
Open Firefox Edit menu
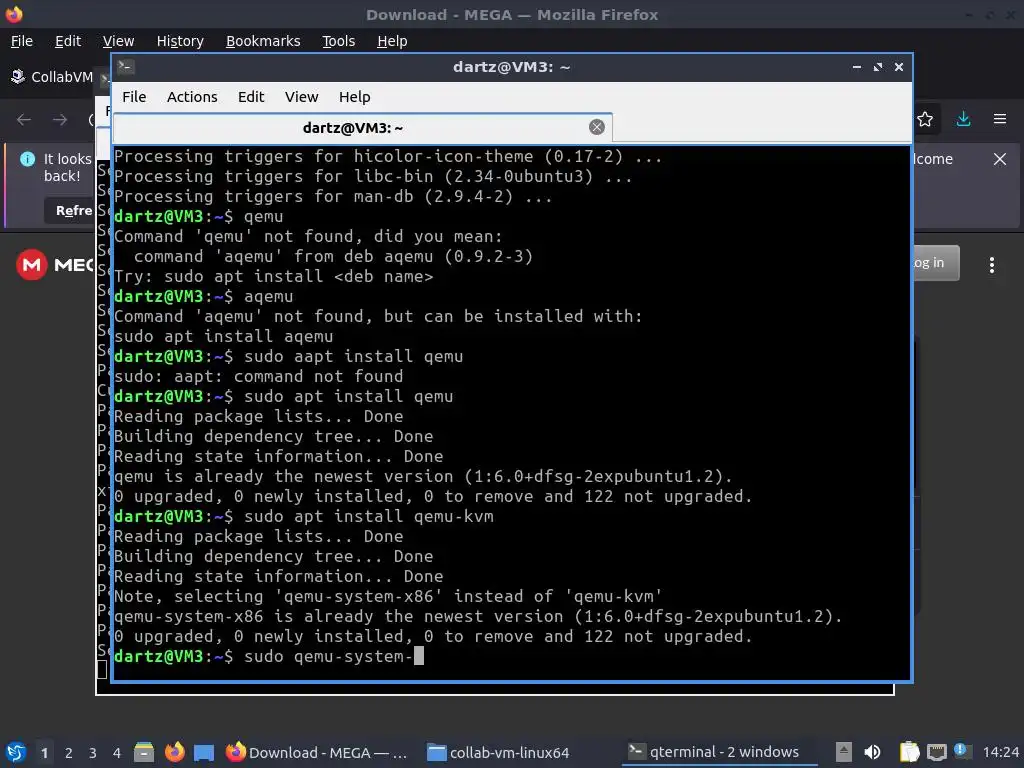click(x=68, y=41)
